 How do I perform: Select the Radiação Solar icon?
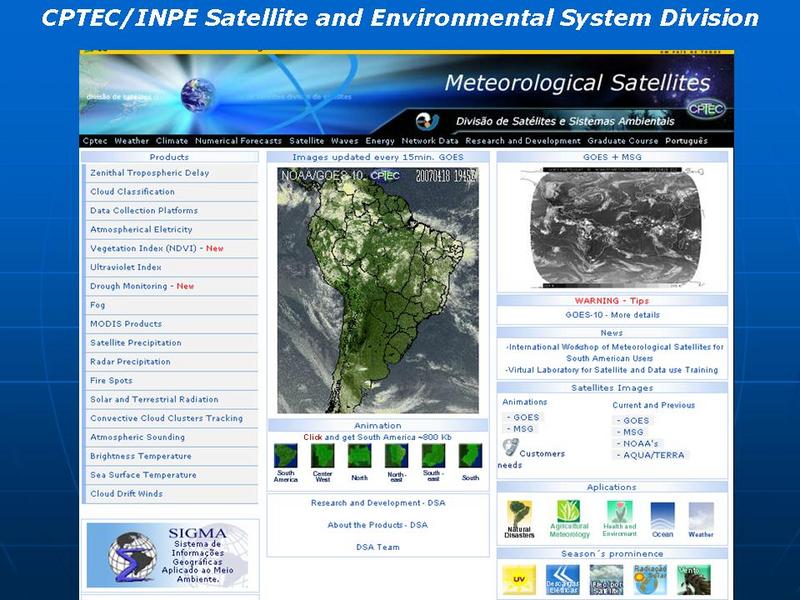(x=649, y=580)
